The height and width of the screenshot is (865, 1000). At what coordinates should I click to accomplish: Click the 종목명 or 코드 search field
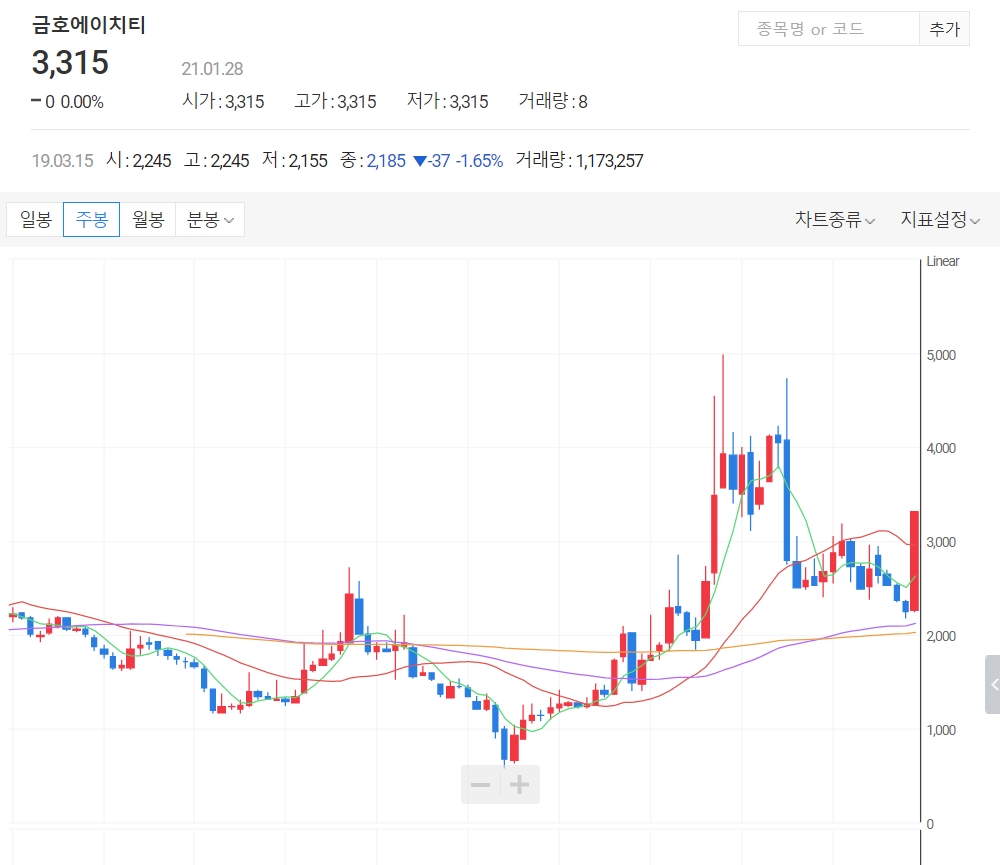[828, 29]
